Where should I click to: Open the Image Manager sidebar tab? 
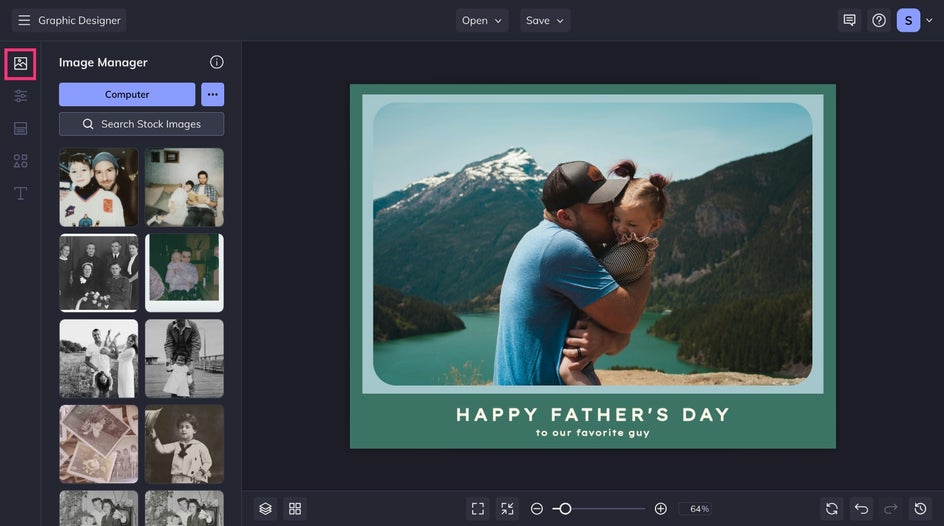(20, 63)
